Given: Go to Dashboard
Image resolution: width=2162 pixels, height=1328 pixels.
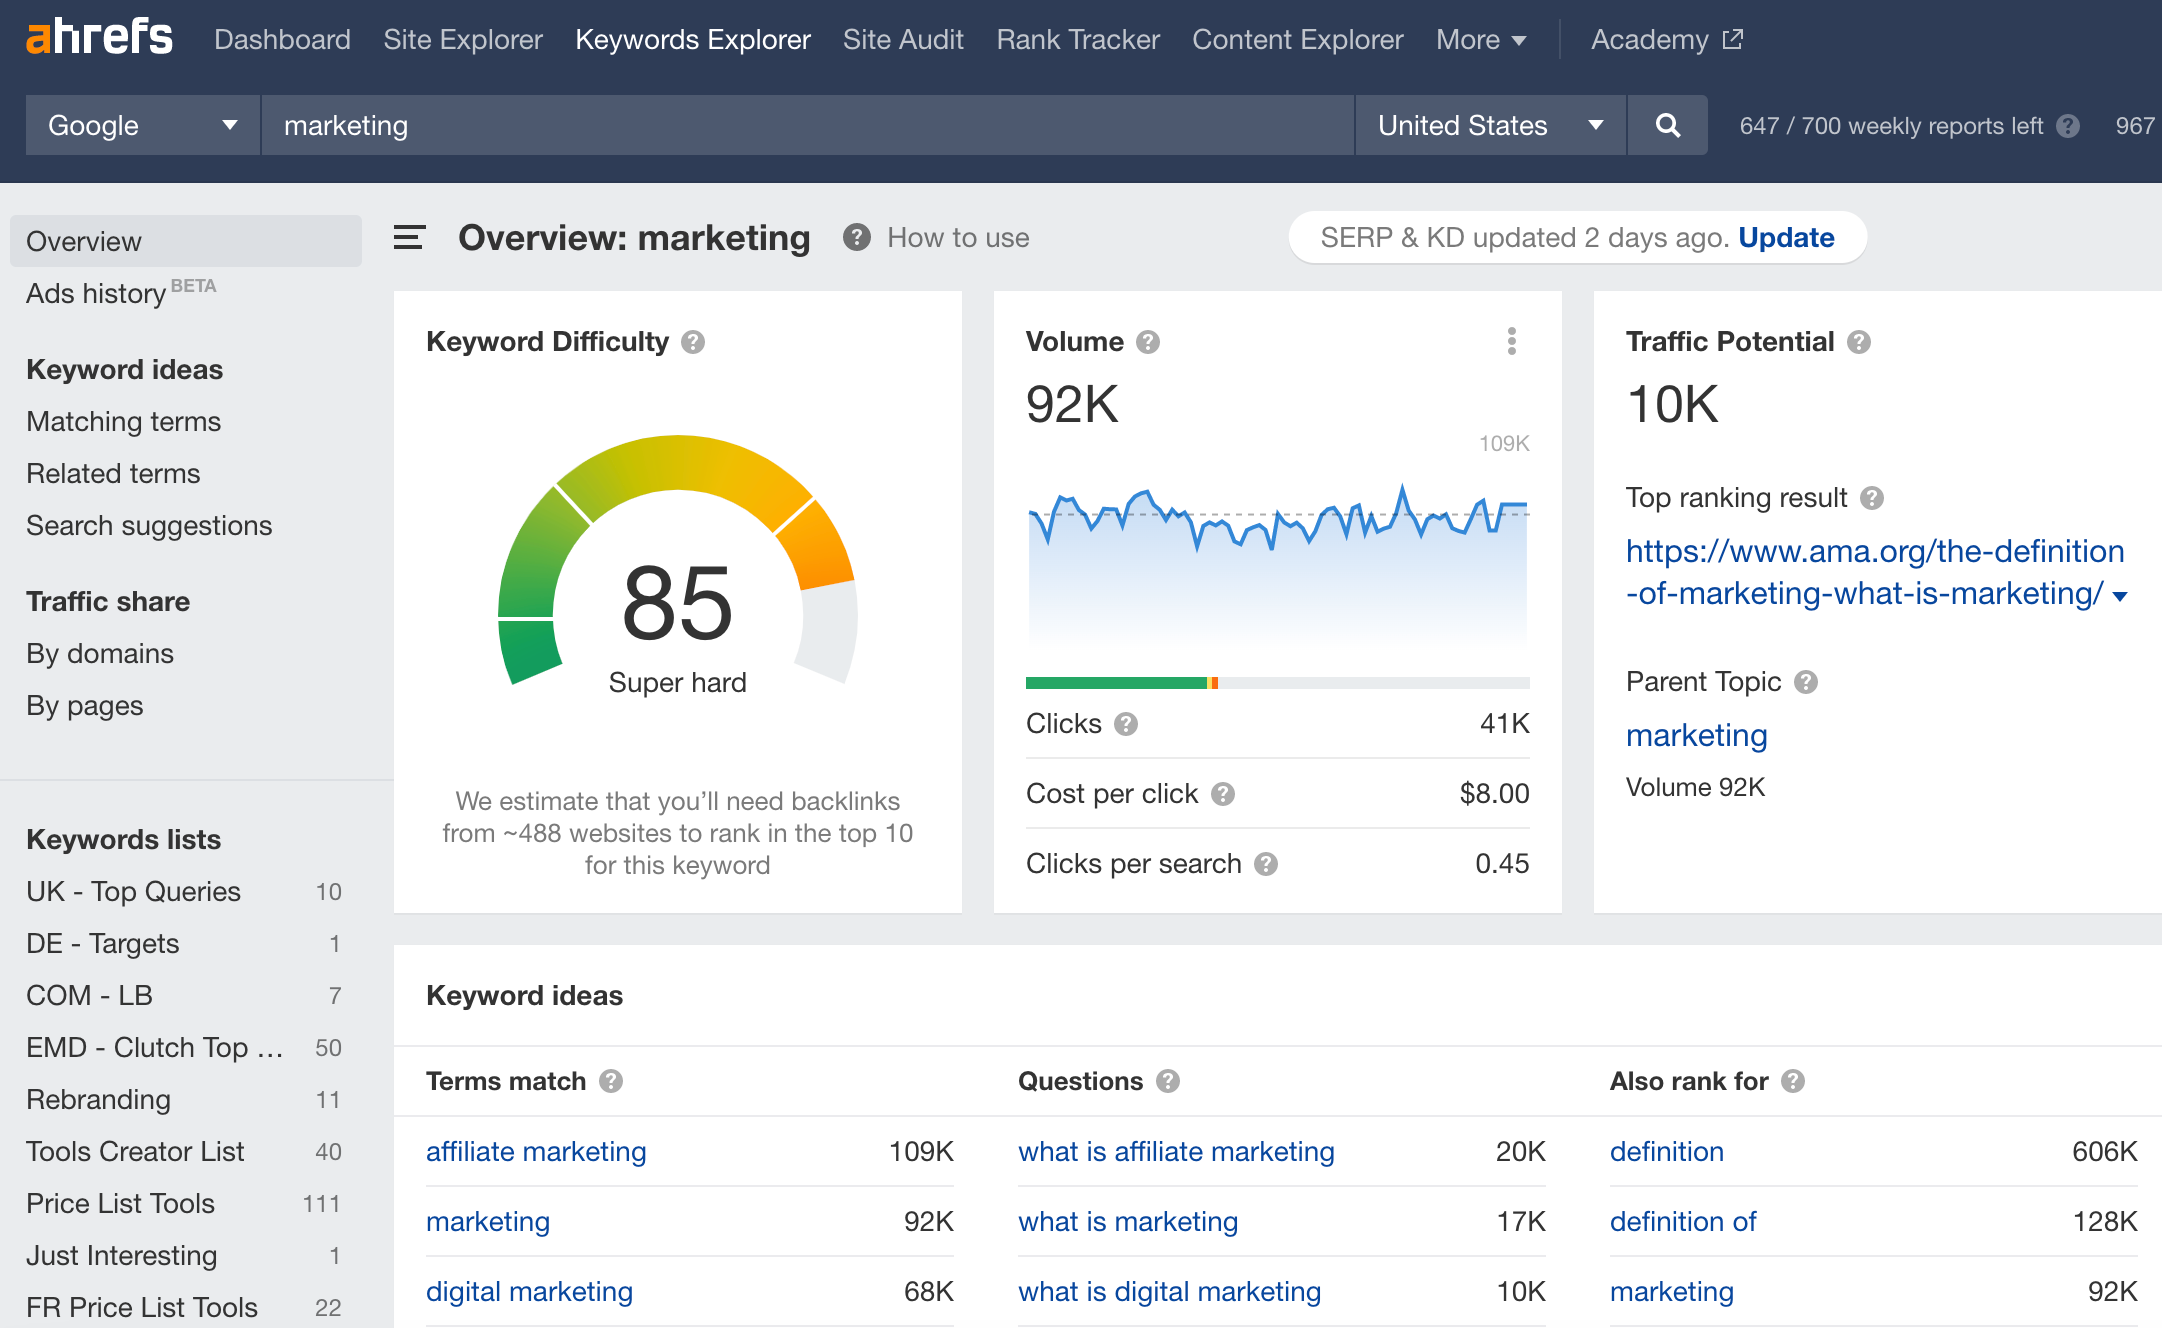Looking at the screenshot, I should pos(282,40).
